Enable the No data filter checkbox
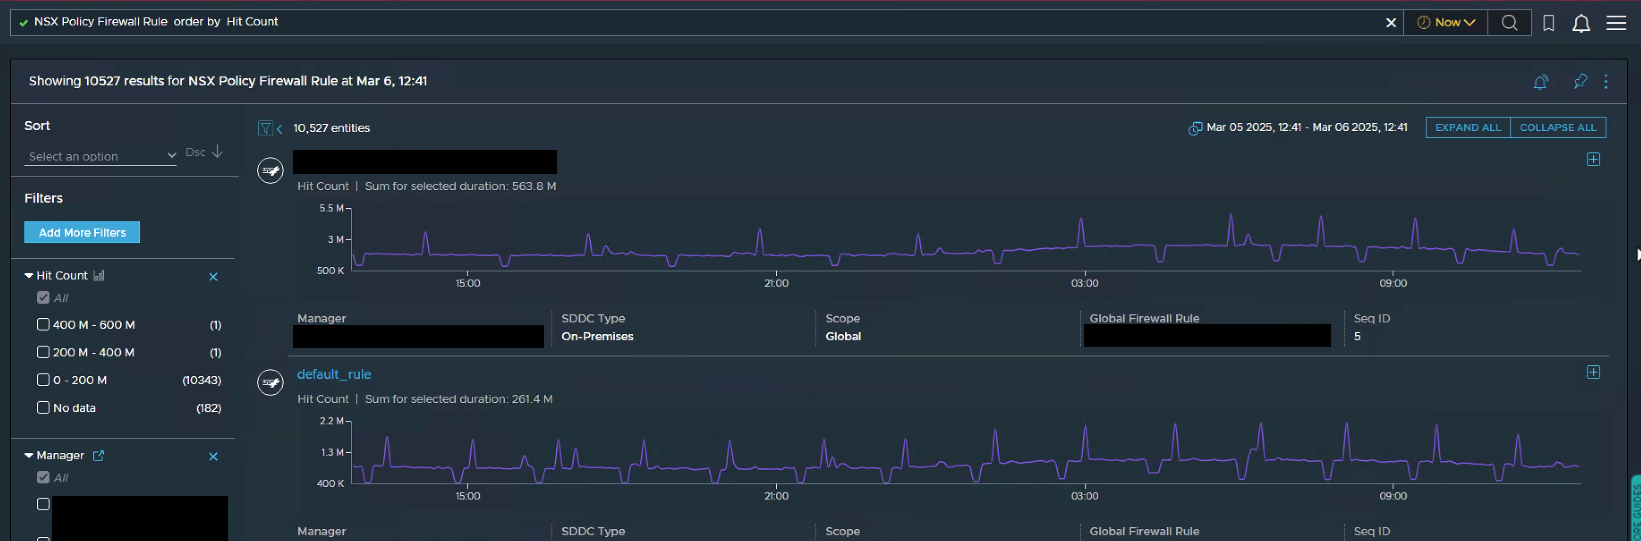 [x=43, y=407]
